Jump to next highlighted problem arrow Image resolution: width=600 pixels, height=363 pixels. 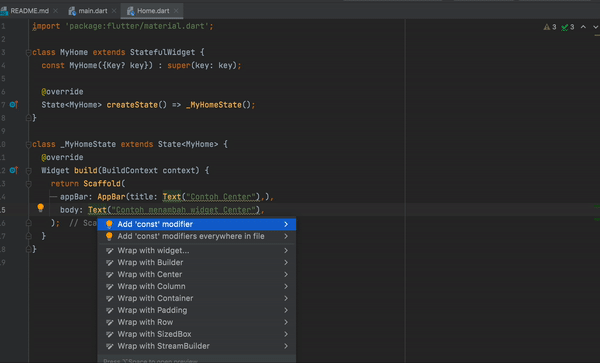tap(595, 27)
